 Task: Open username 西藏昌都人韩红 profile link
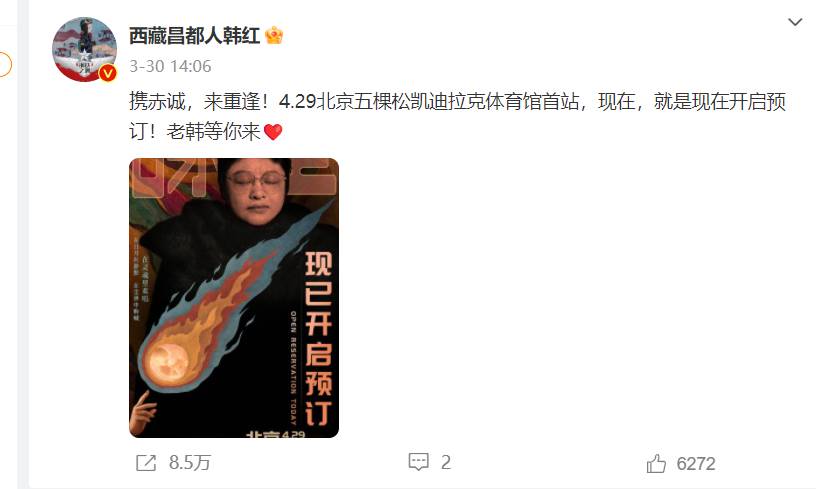click(194, 36)
